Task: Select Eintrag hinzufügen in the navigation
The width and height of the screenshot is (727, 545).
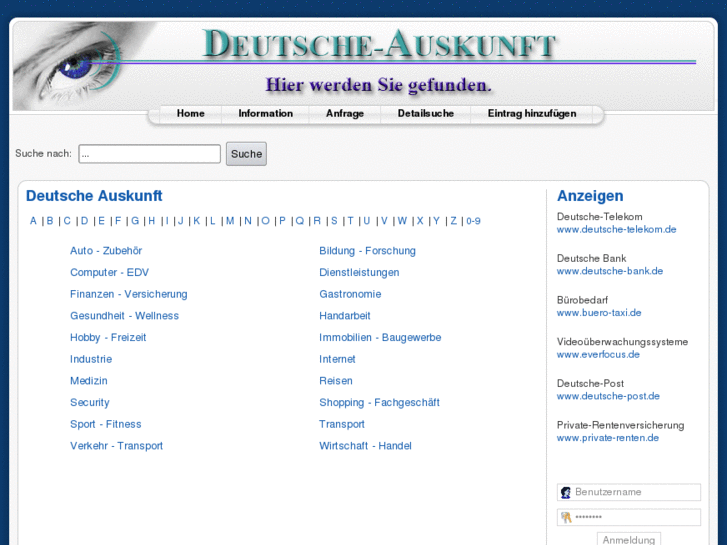Action: pyautogui.click(x=532, y=114)
